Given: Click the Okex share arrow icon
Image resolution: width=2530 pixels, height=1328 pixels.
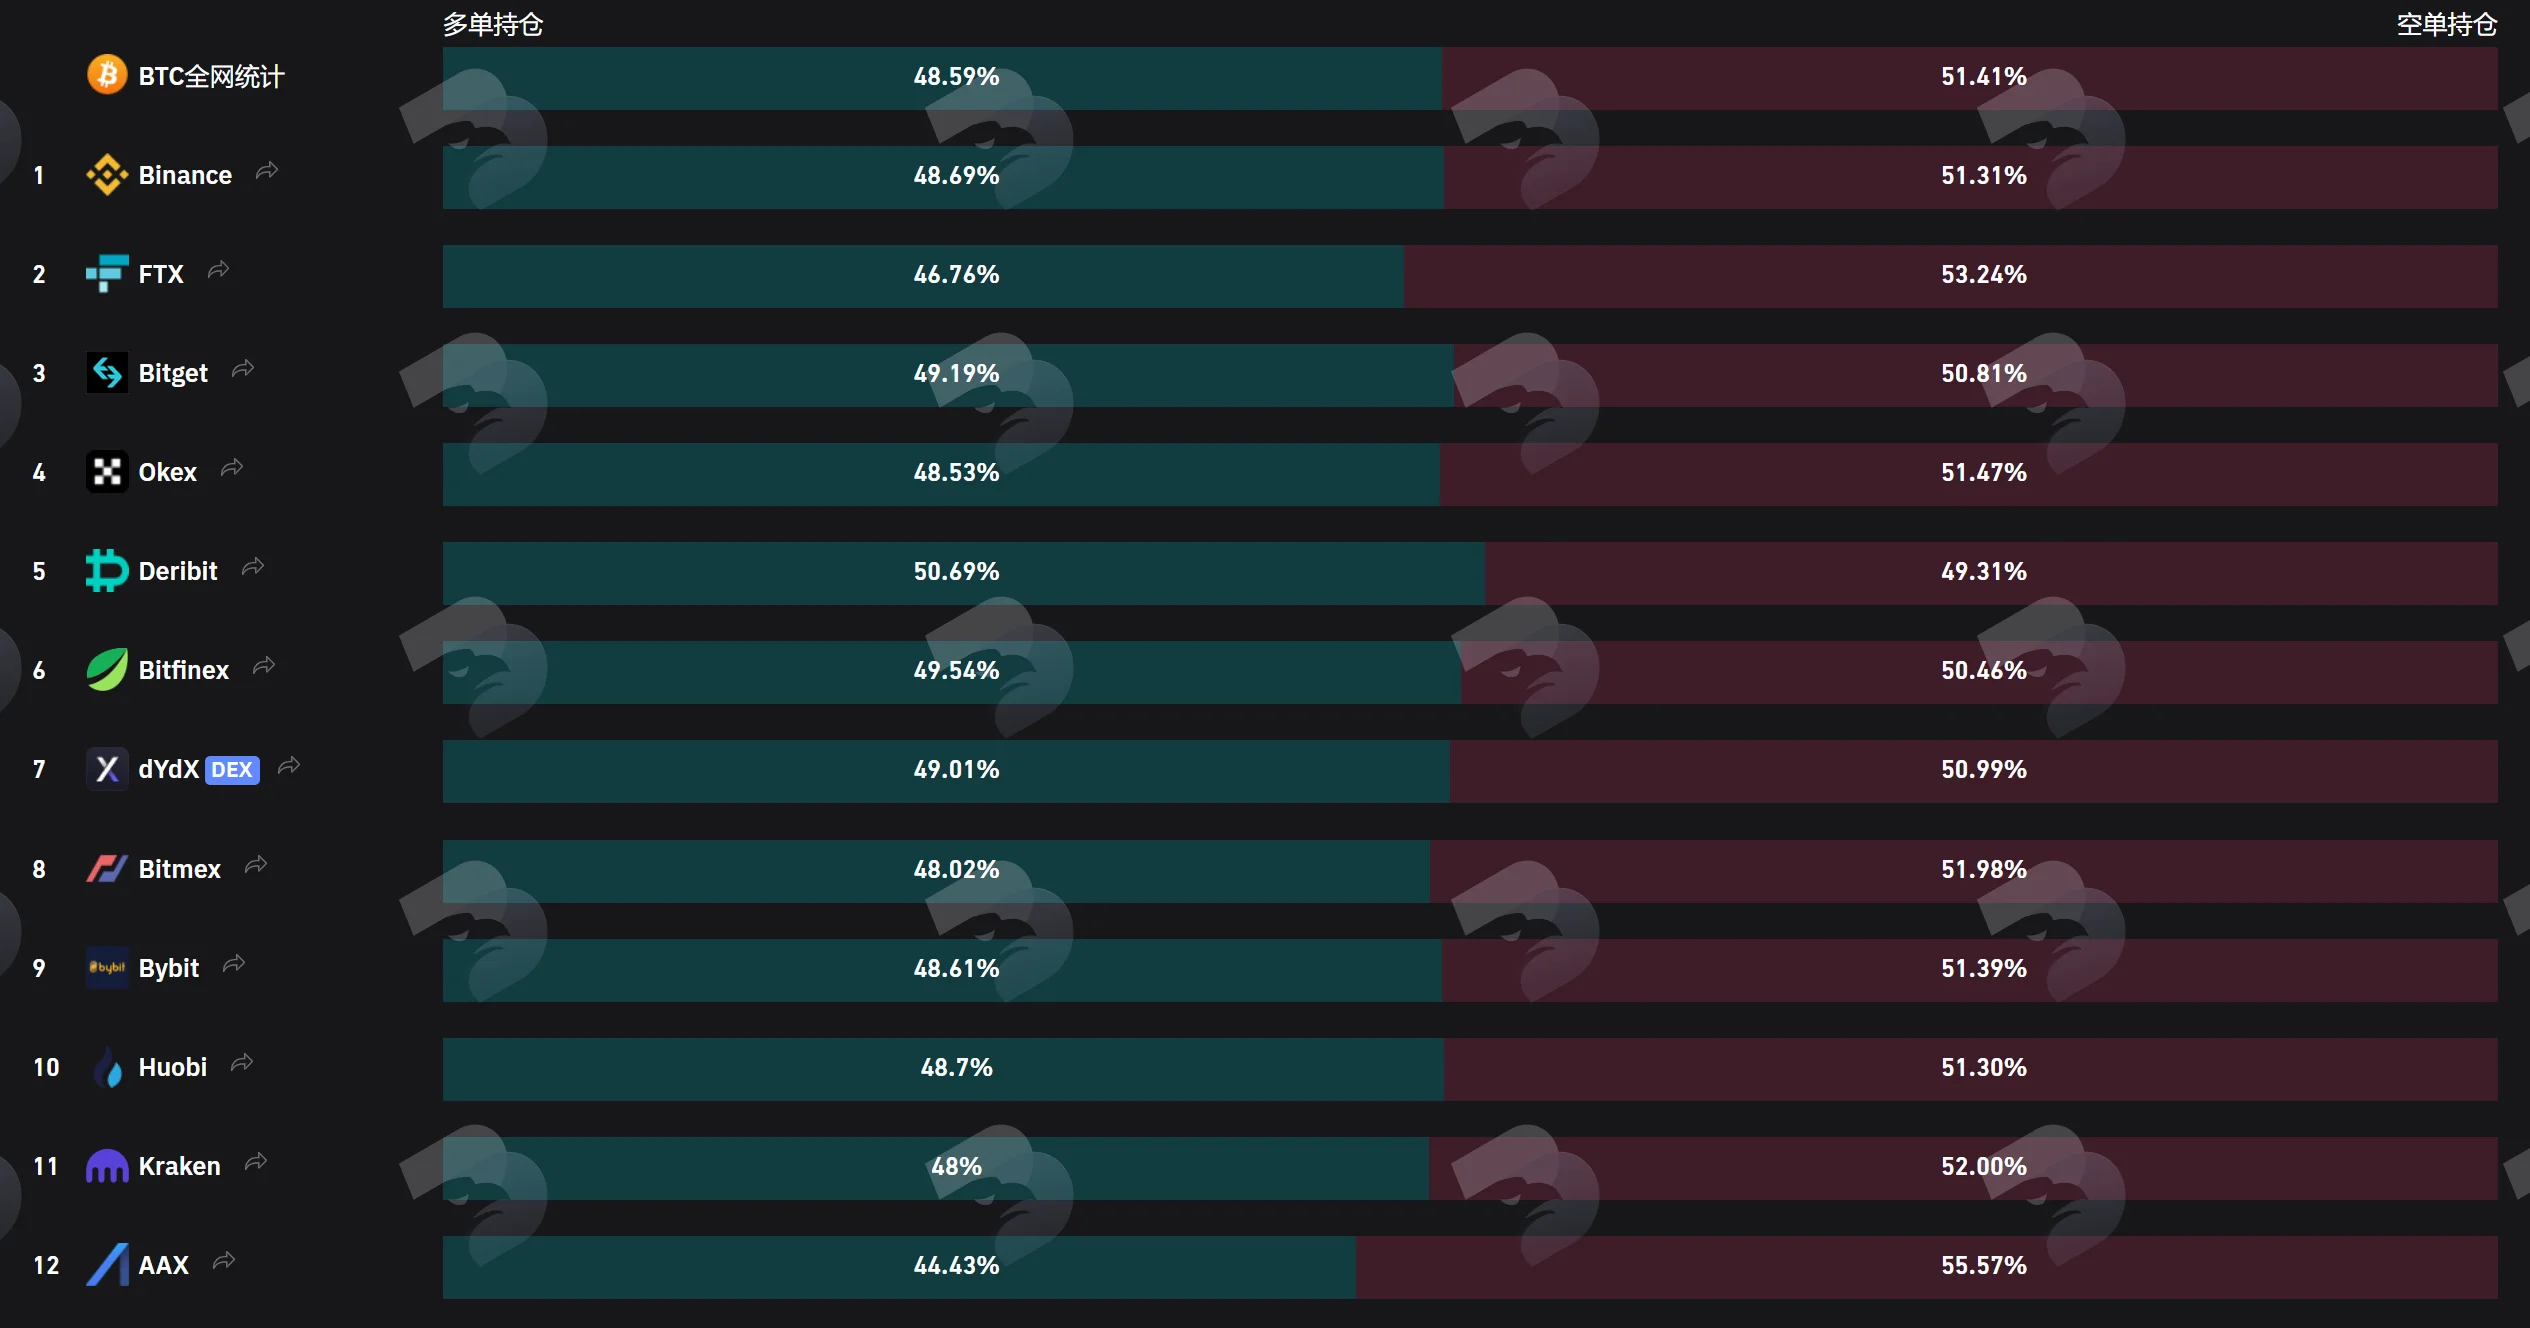Looking at the screenshot, I should 232,468.
